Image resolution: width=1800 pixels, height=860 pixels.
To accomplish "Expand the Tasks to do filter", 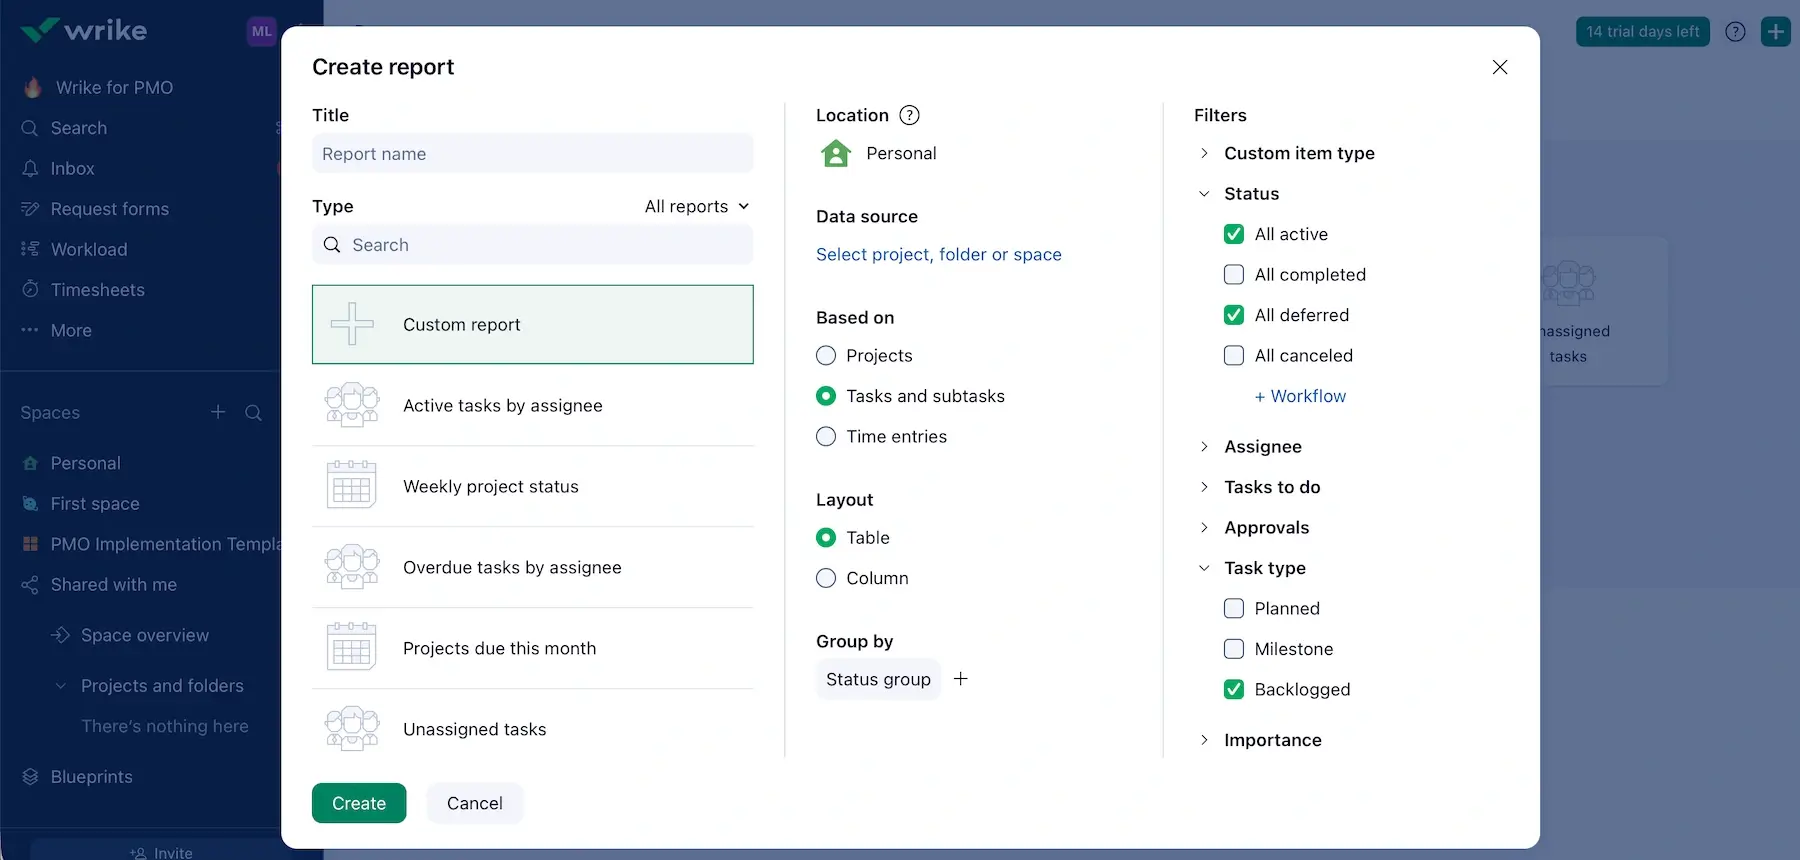I will (1204, 487).
